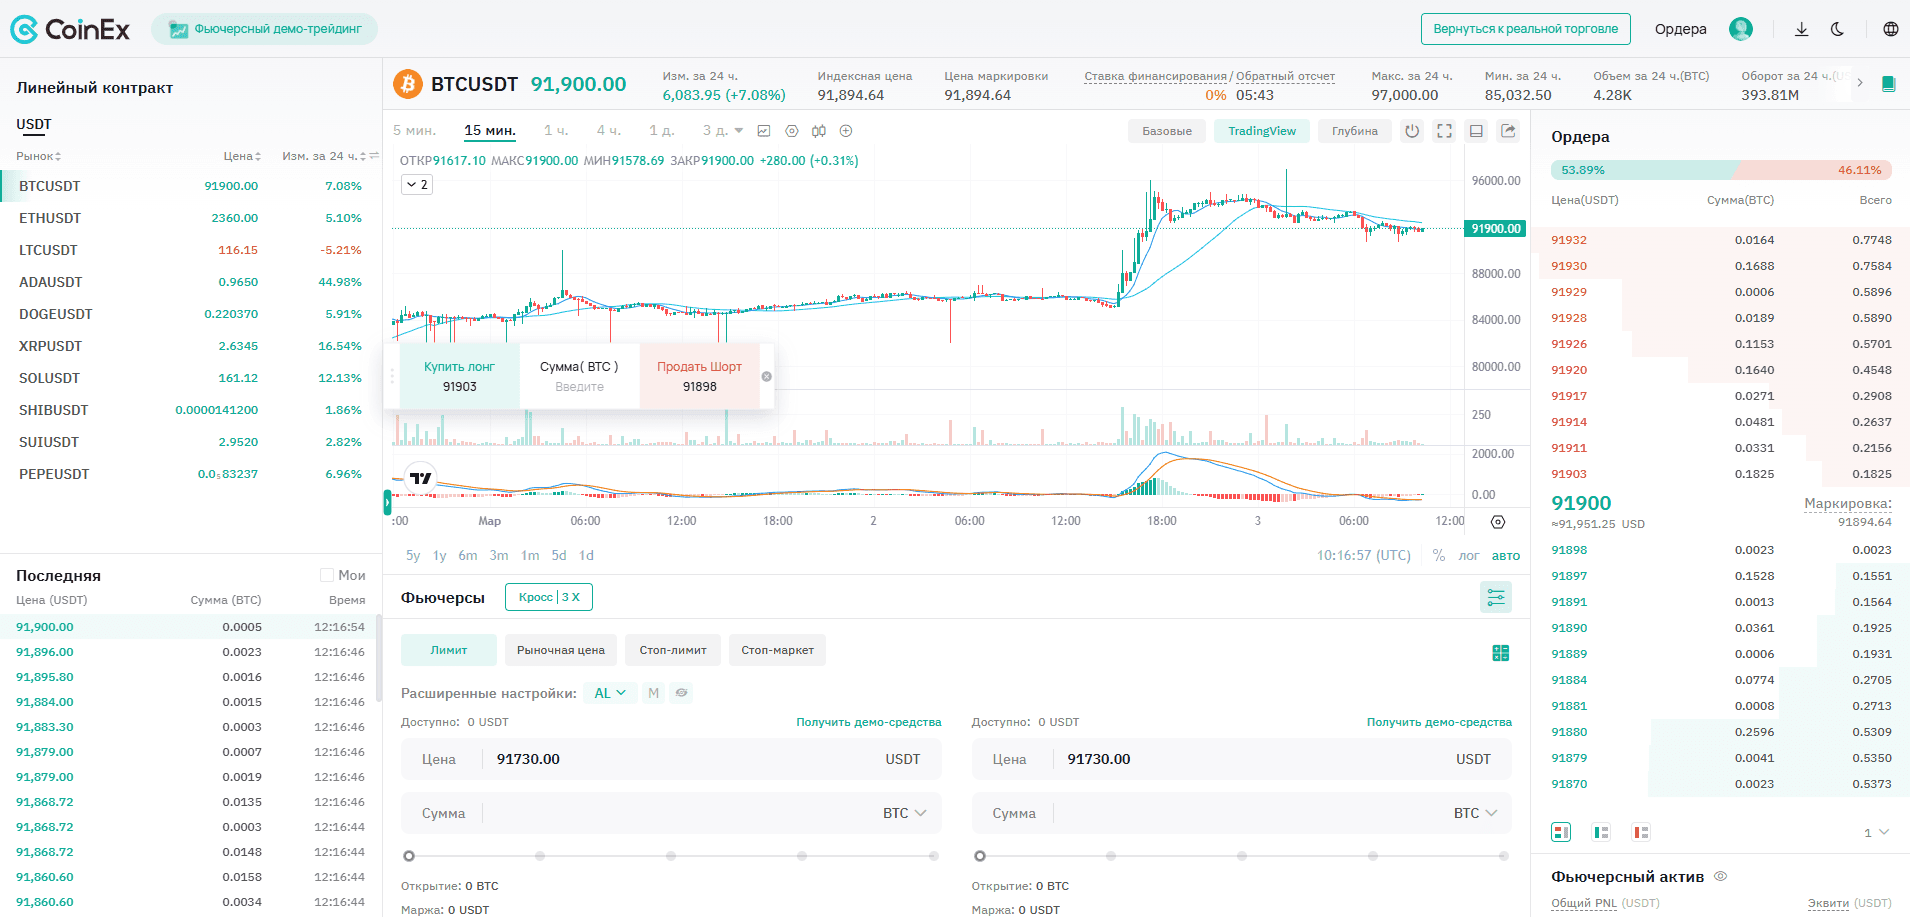The width and height of the screenshot is (1910, 917).
Task: Open the sell-side BTC unit dropdown
Action: pyautogui.click(x=1476, y=813)
